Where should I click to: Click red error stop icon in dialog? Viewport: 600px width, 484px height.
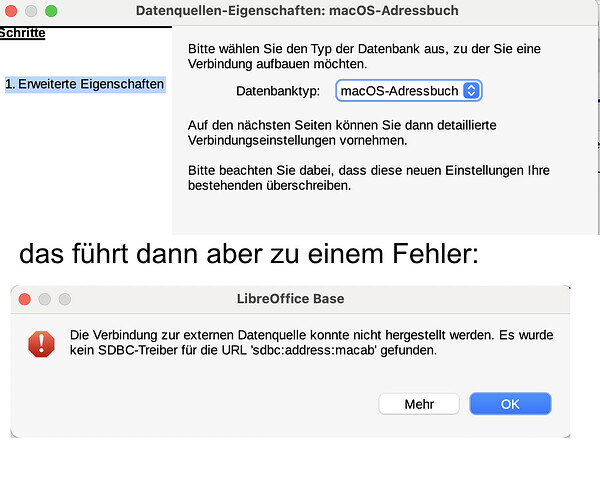[41, 344]
